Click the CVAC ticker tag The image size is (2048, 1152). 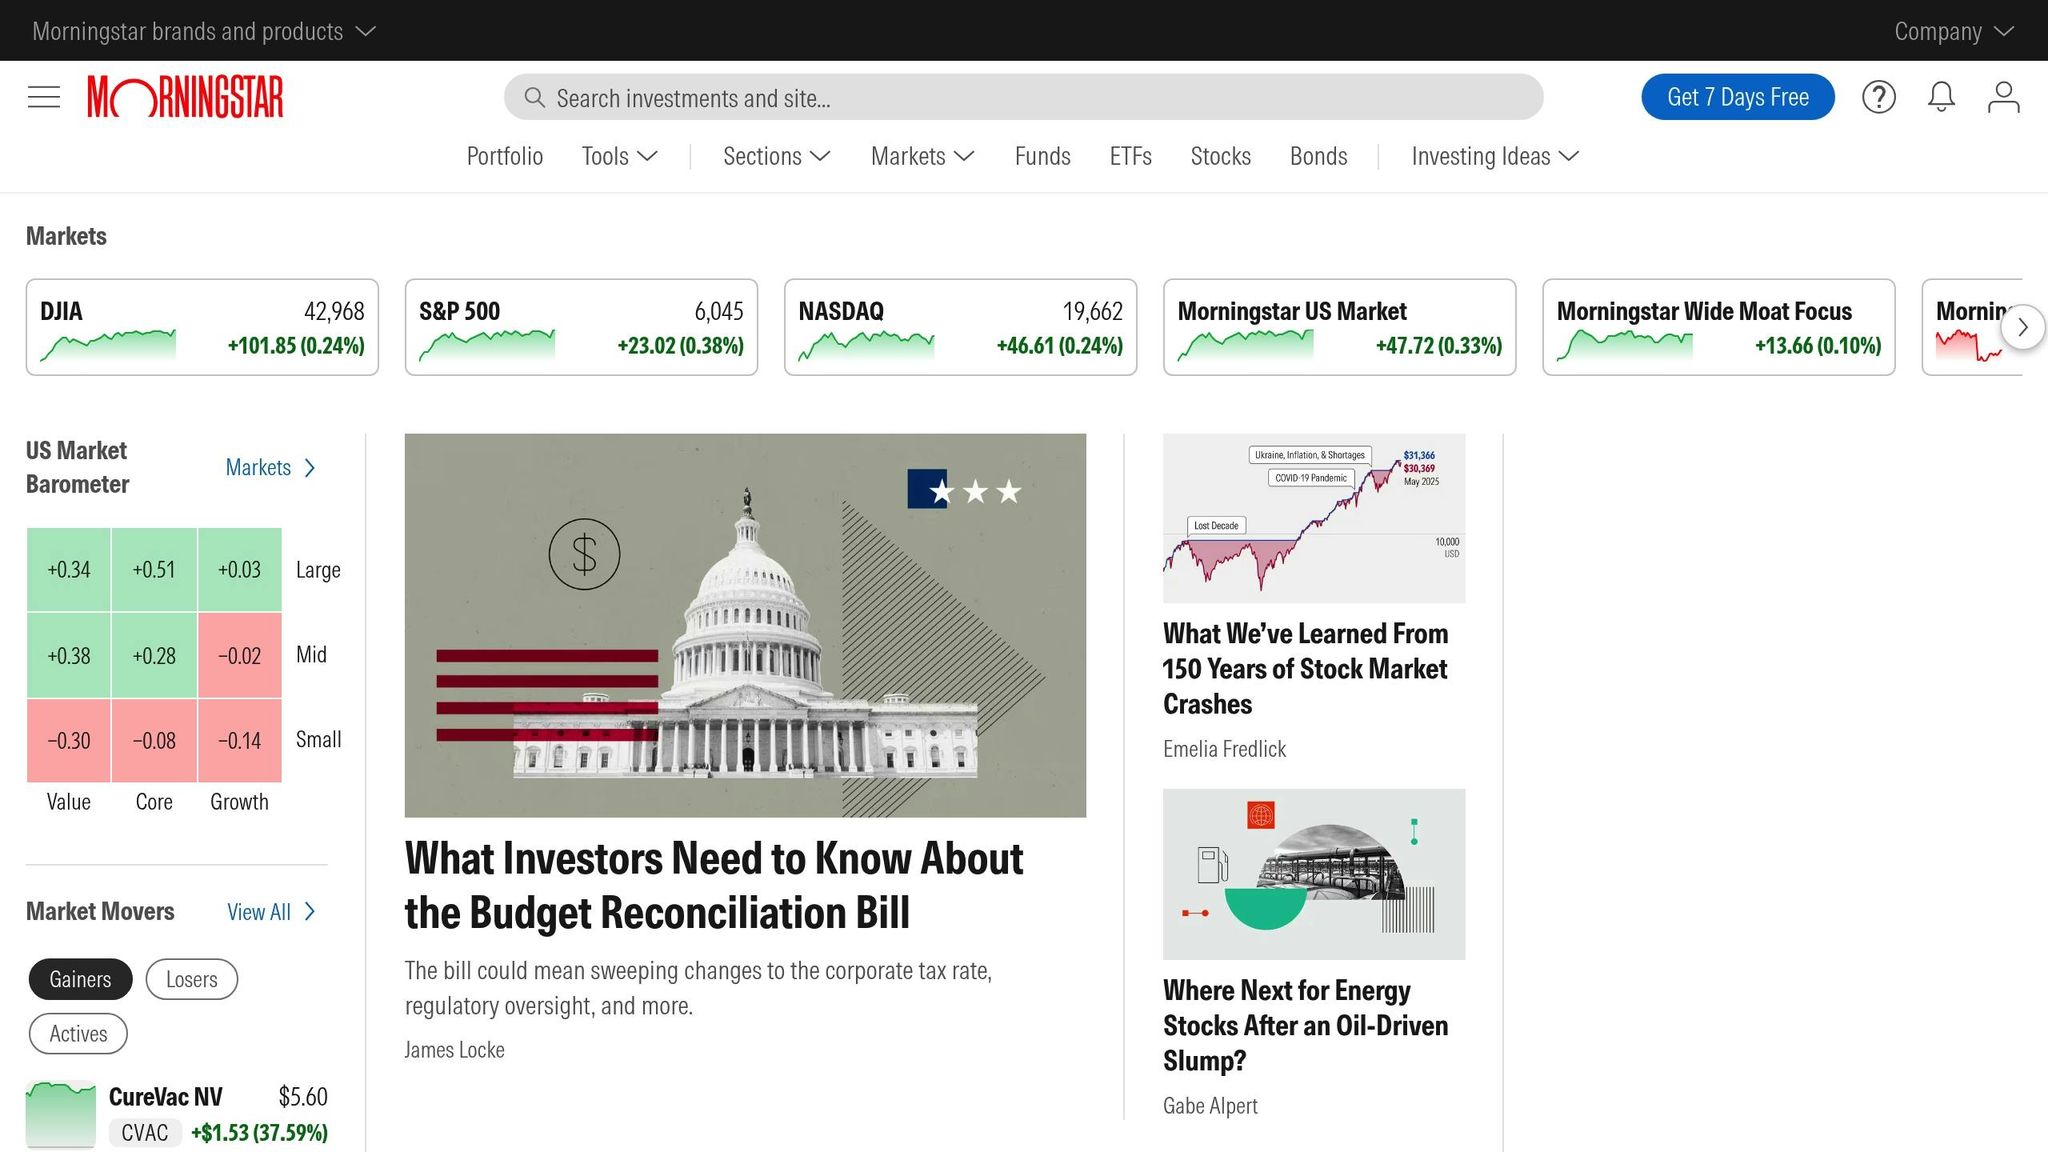(x=145, y=1133)
